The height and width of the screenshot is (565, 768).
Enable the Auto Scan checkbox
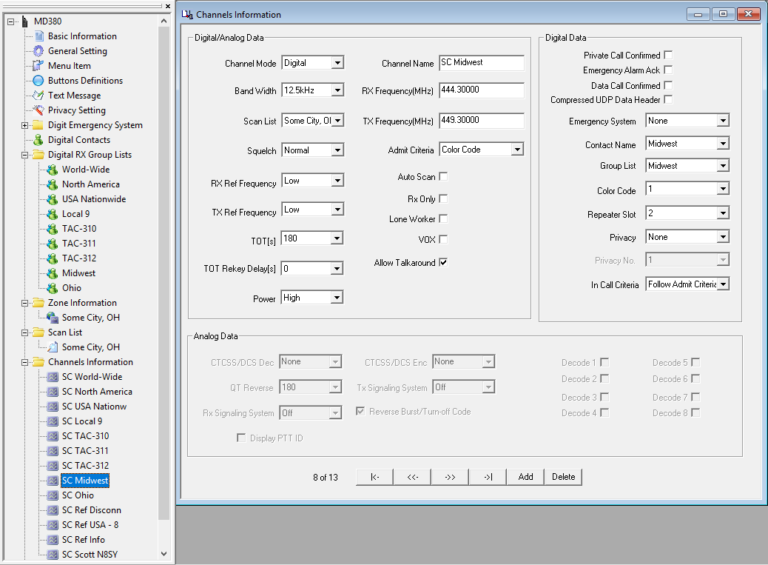click(443, 176)
